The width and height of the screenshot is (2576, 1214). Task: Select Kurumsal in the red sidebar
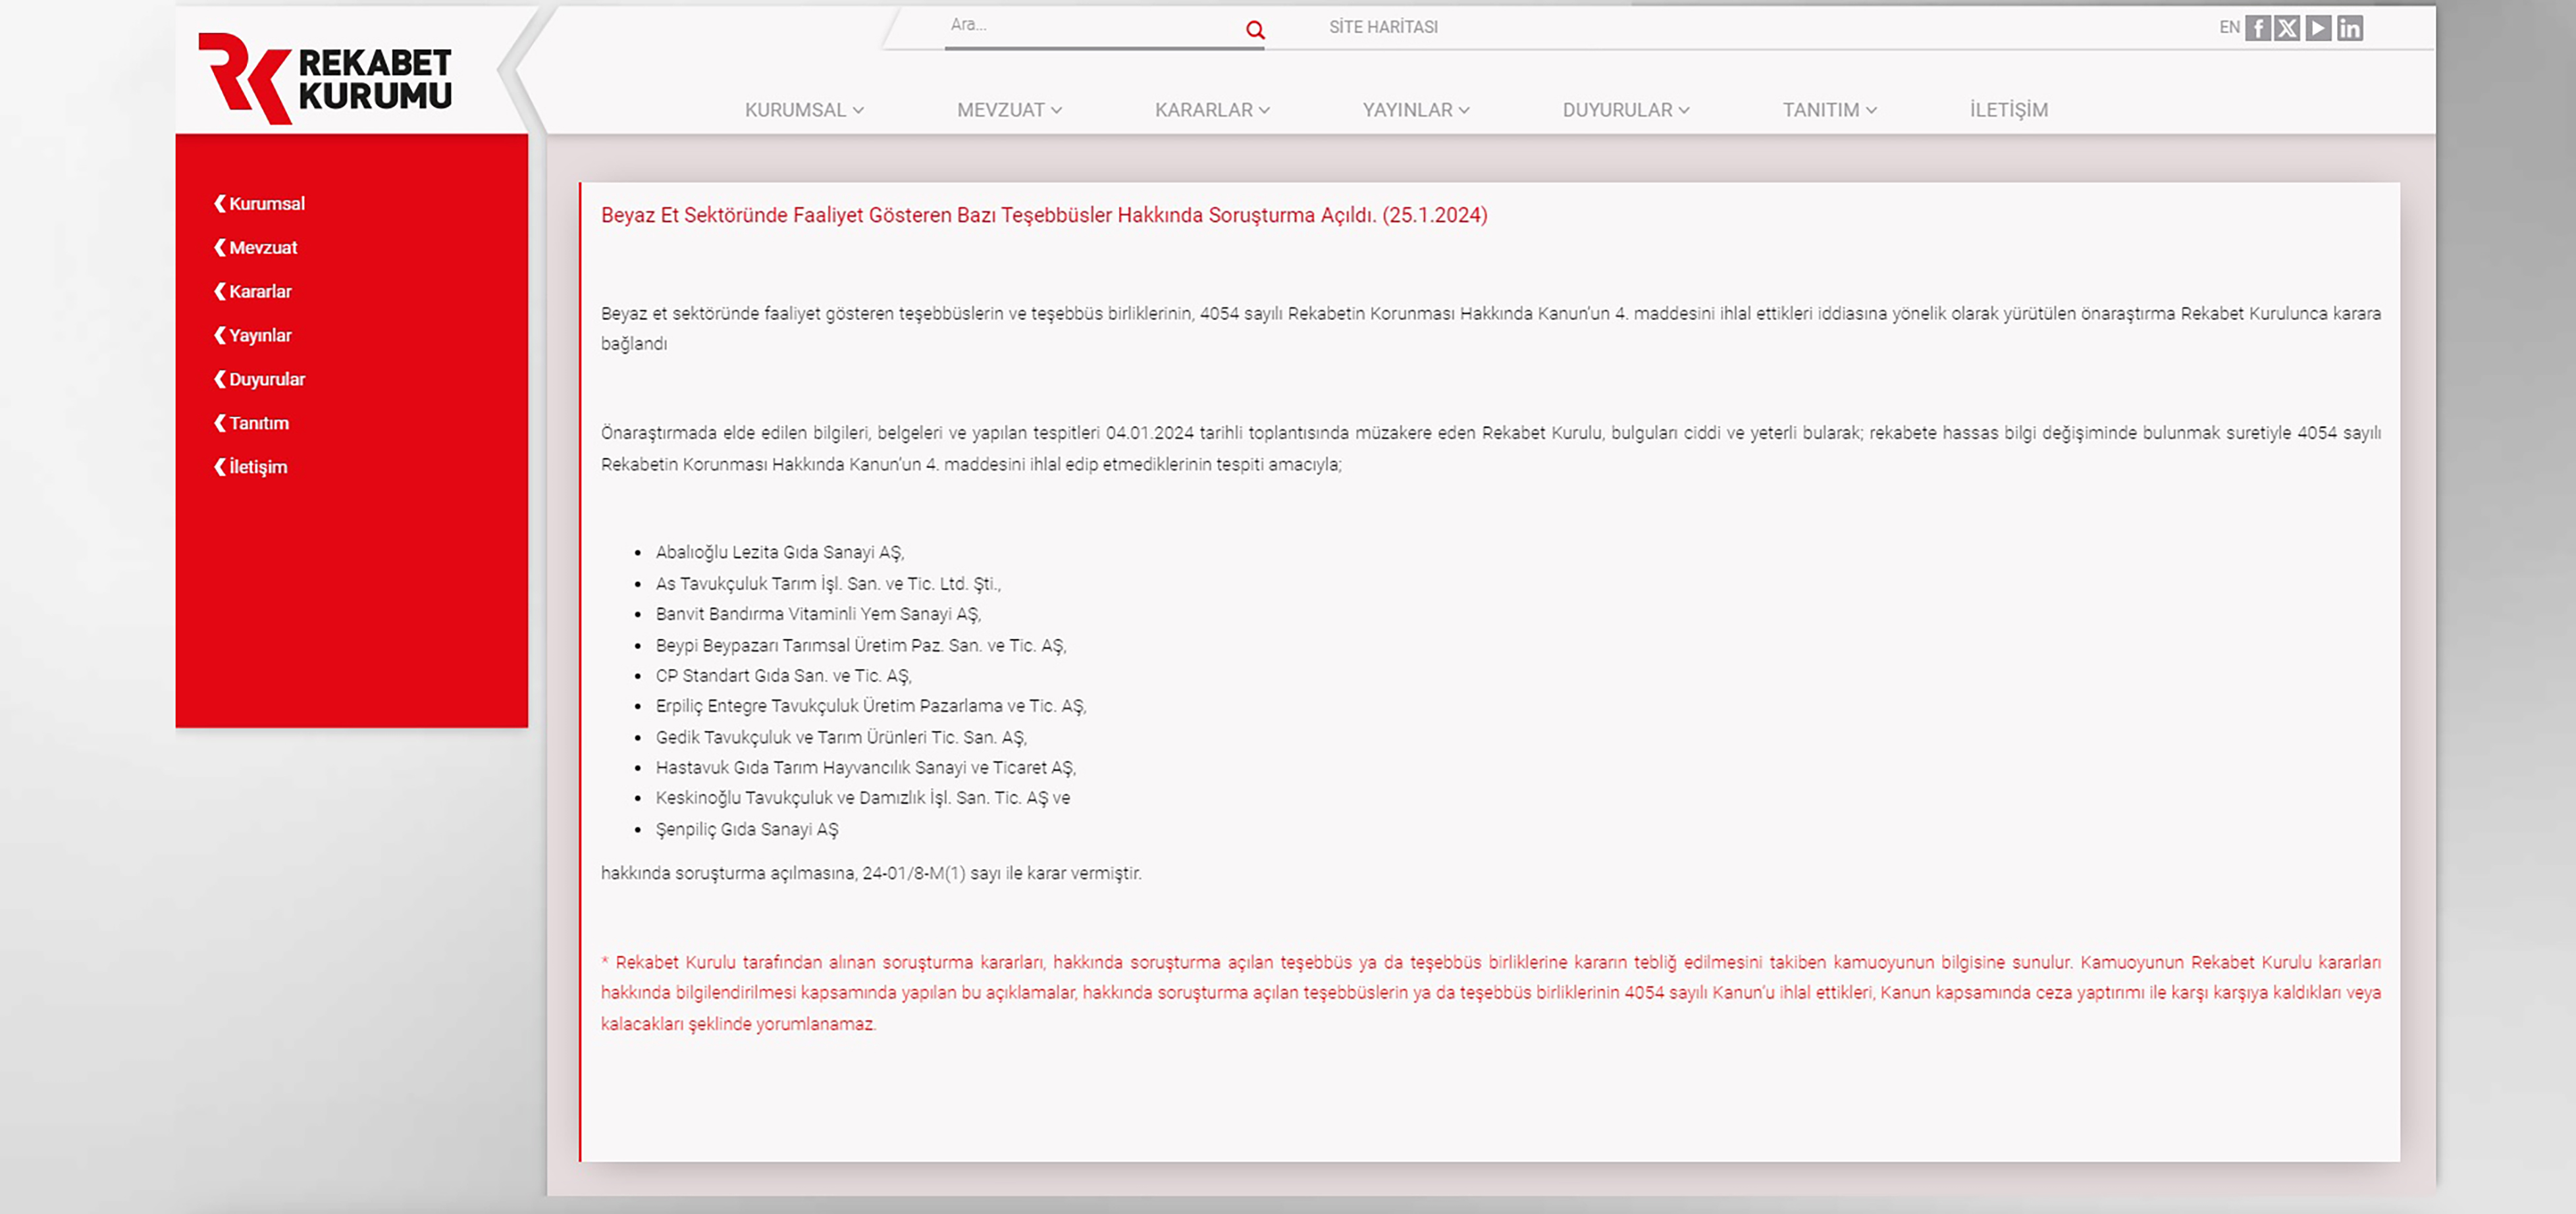coord(259,204)
